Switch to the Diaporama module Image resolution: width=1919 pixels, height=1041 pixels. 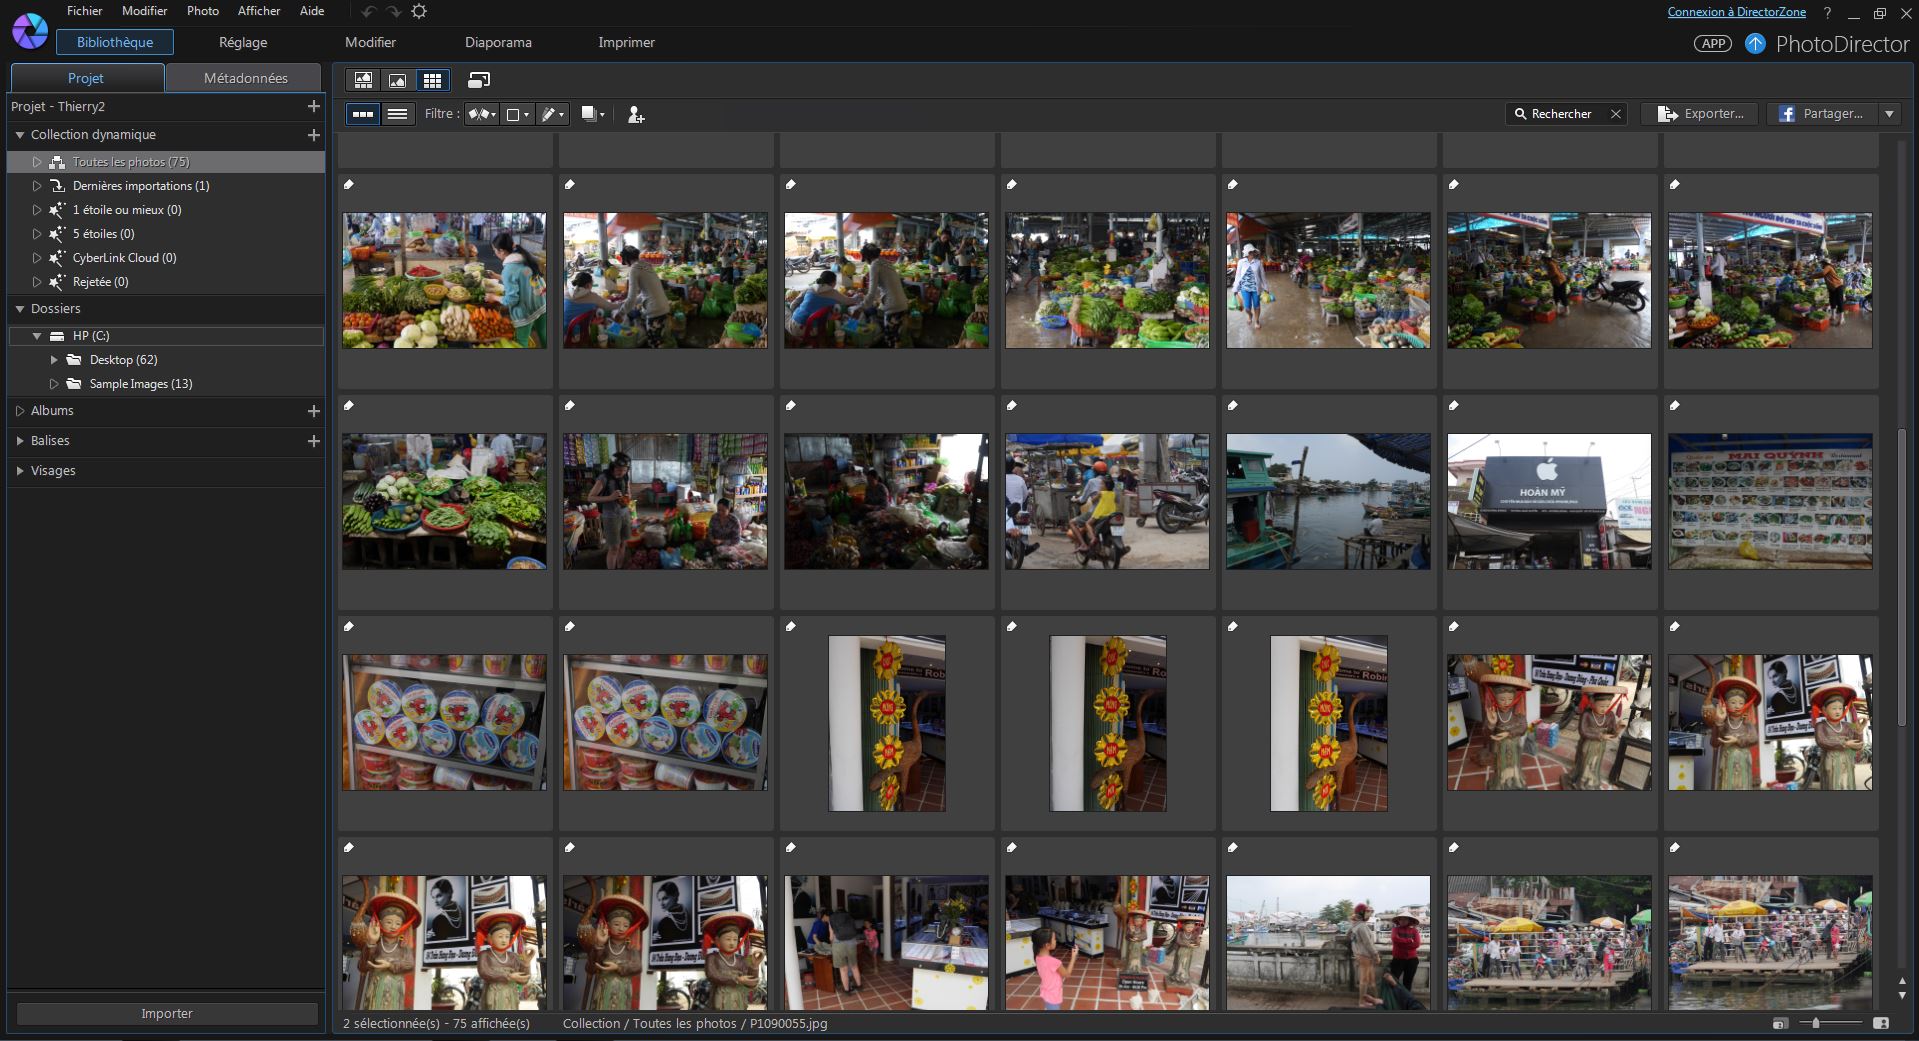[x=498, y=42]
